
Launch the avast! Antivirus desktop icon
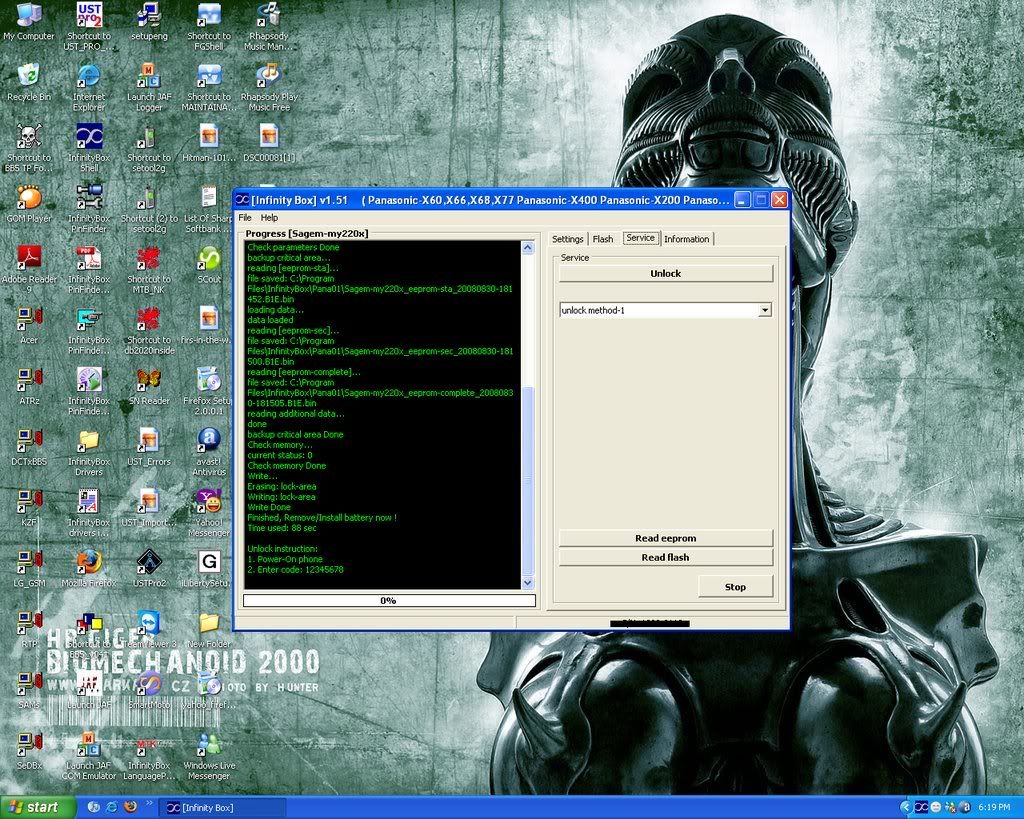tap(209, 440)
